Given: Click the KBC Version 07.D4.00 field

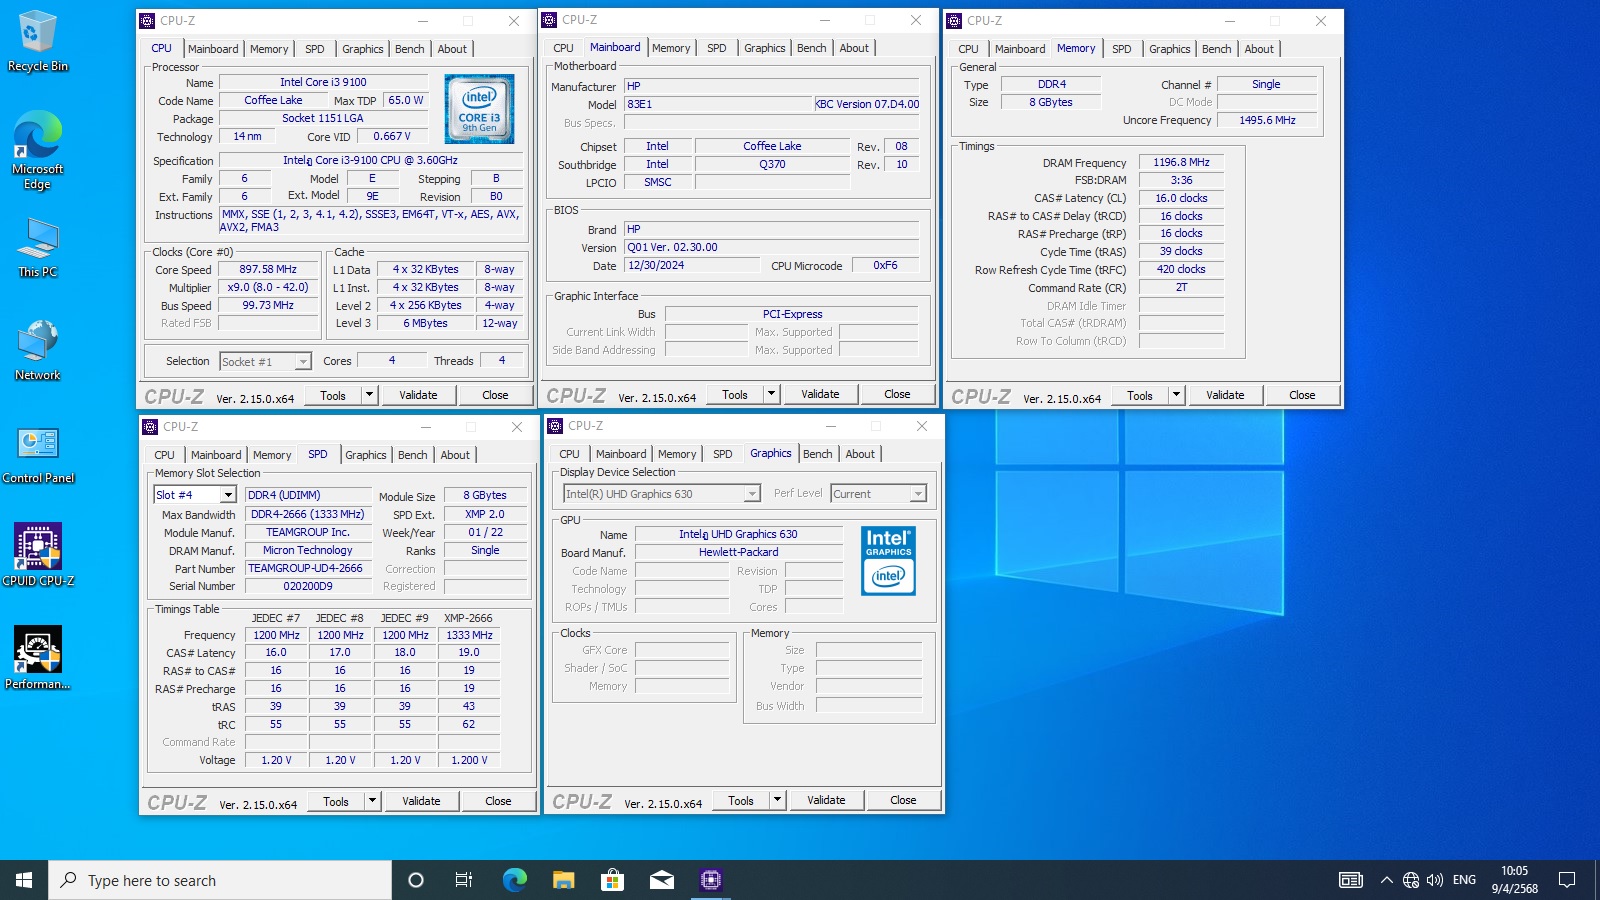Looking at the screenshot, I should coord(867,104).
